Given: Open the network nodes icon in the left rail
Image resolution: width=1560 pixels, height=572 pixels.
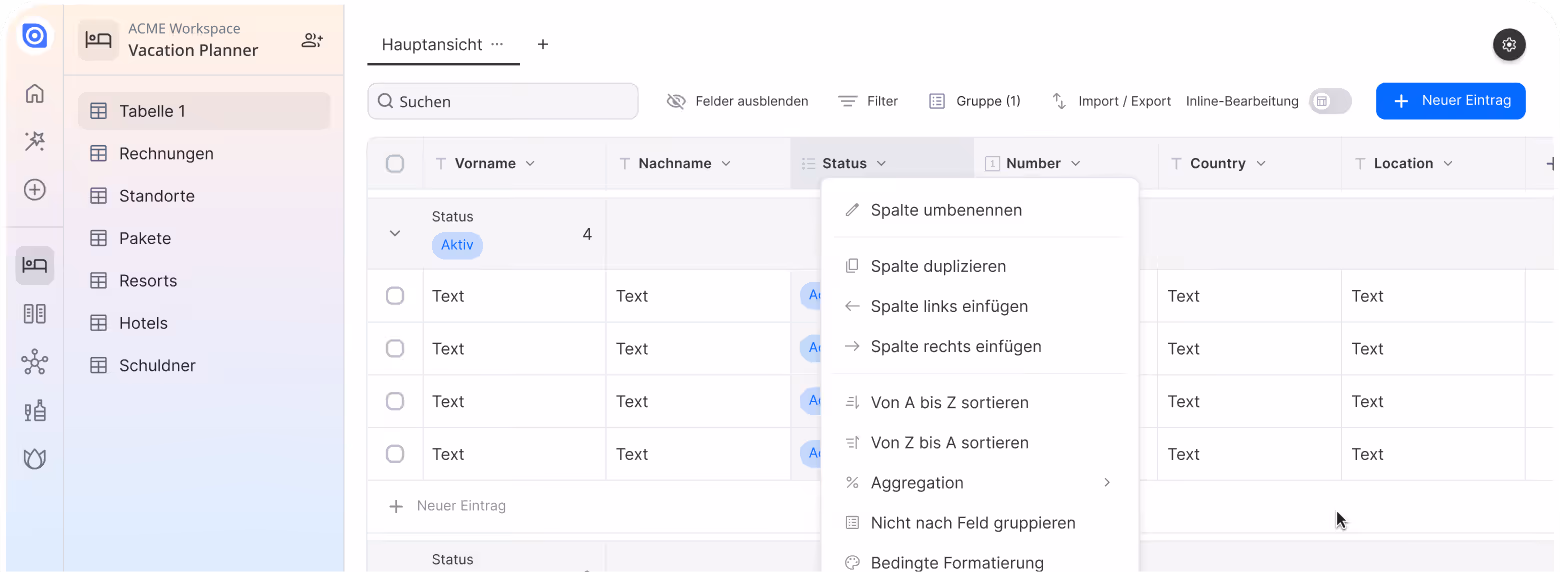Looking at the screenshot, I should coord(35,362).
